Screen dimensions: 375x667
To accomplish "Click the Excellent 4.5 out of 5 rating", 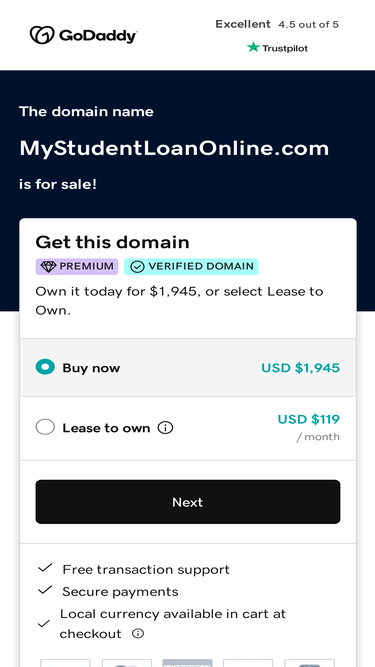I will (x=277, y=24).
